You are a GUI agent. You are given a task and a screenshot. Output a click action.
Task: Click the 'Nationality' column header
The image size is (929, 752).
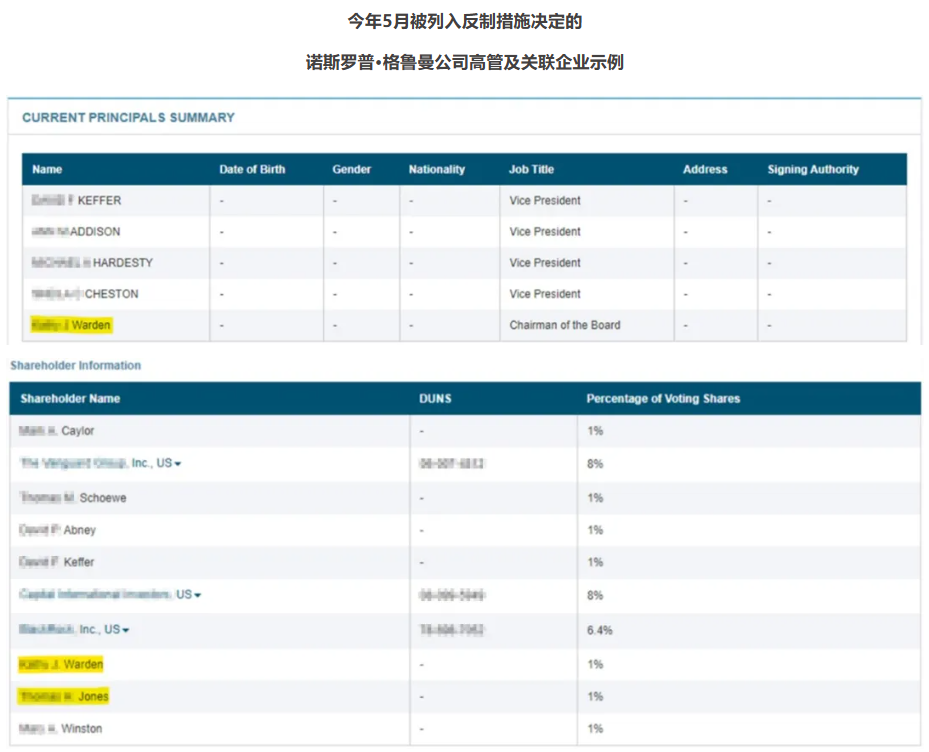(x=437, y=169)
